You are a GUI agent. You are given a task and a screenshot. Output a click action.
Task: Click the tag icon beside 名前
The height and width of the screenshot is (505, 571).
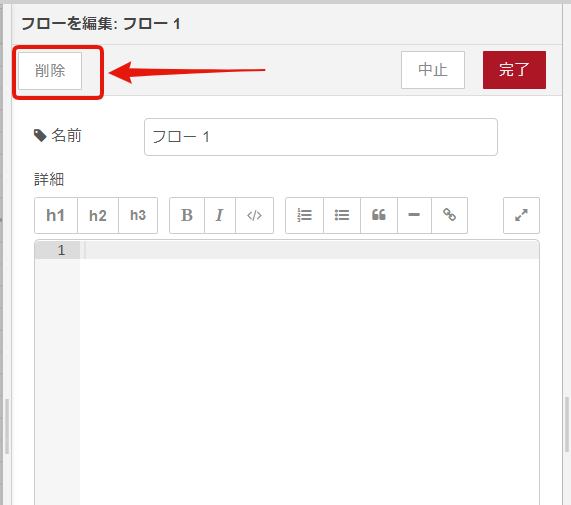pyautogui.click(x=40, y=136)
